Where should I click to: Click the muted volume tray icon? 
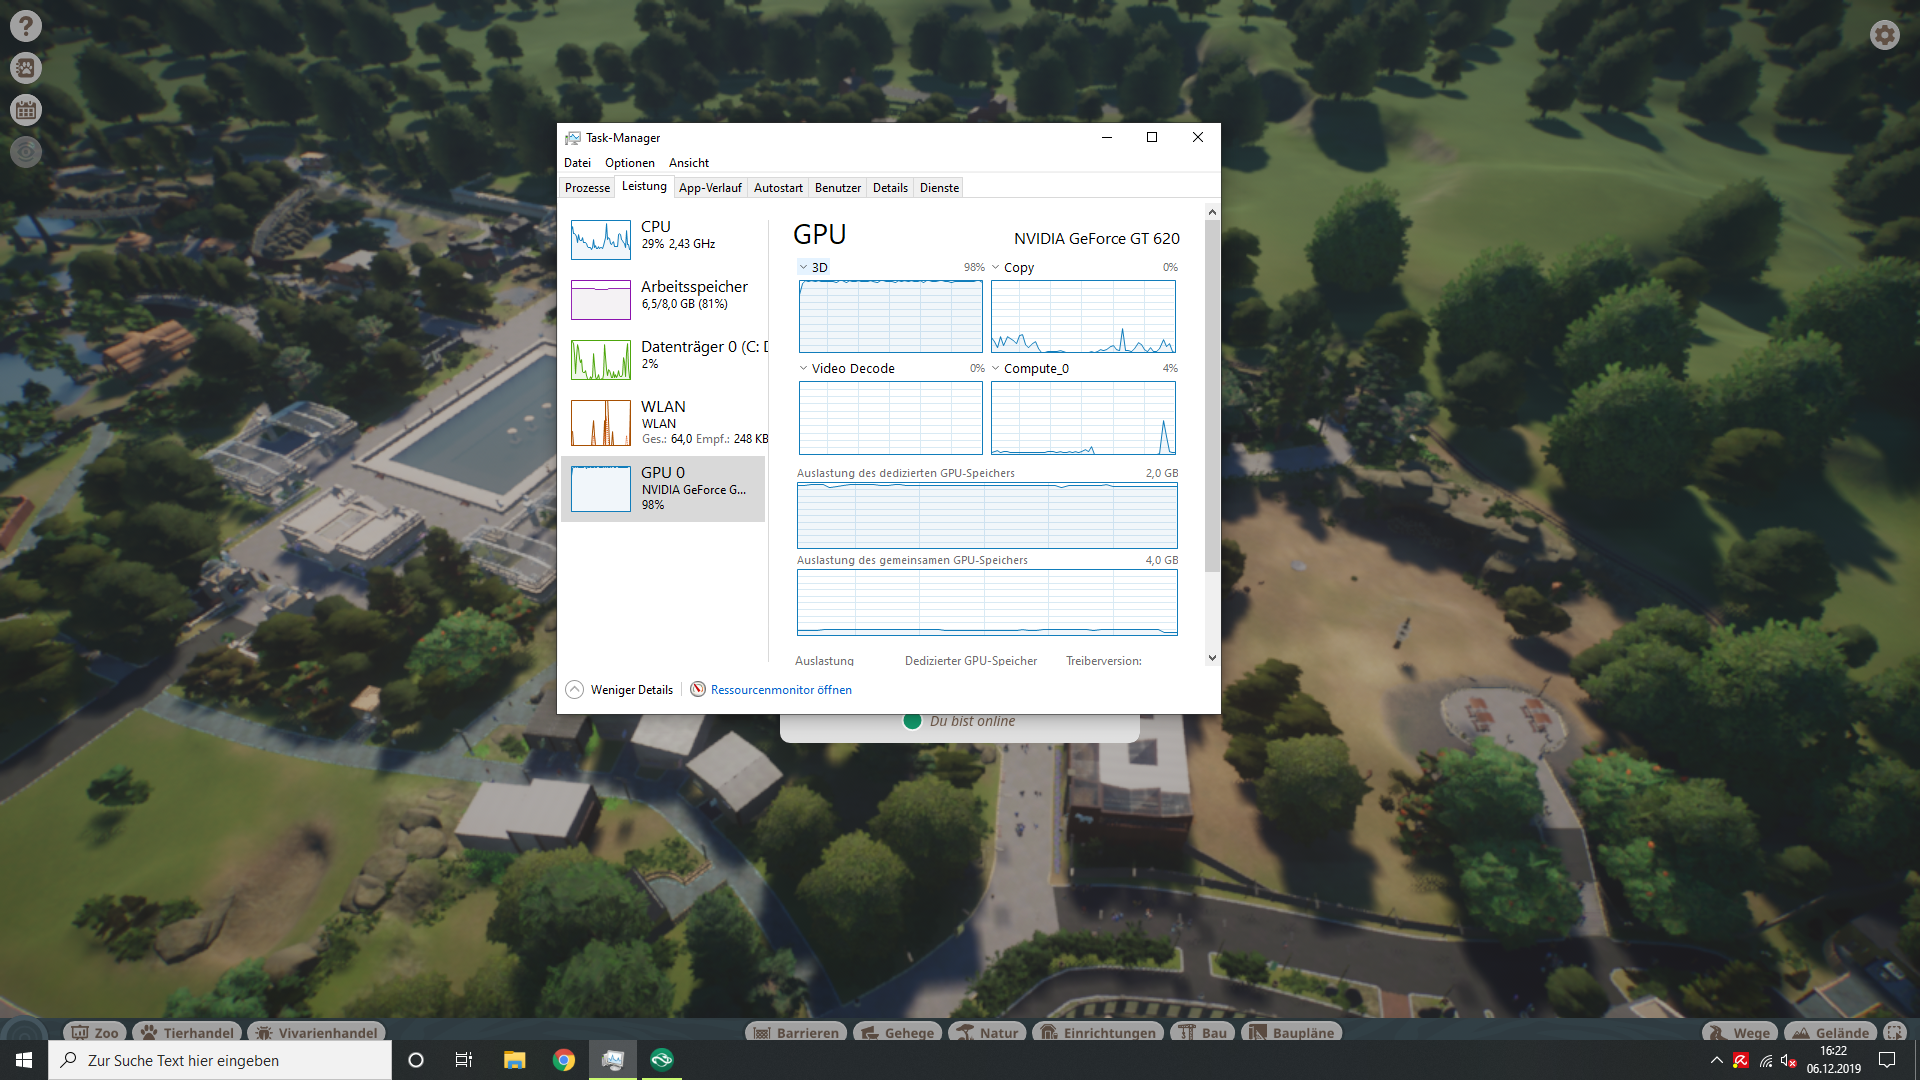1789,1060
